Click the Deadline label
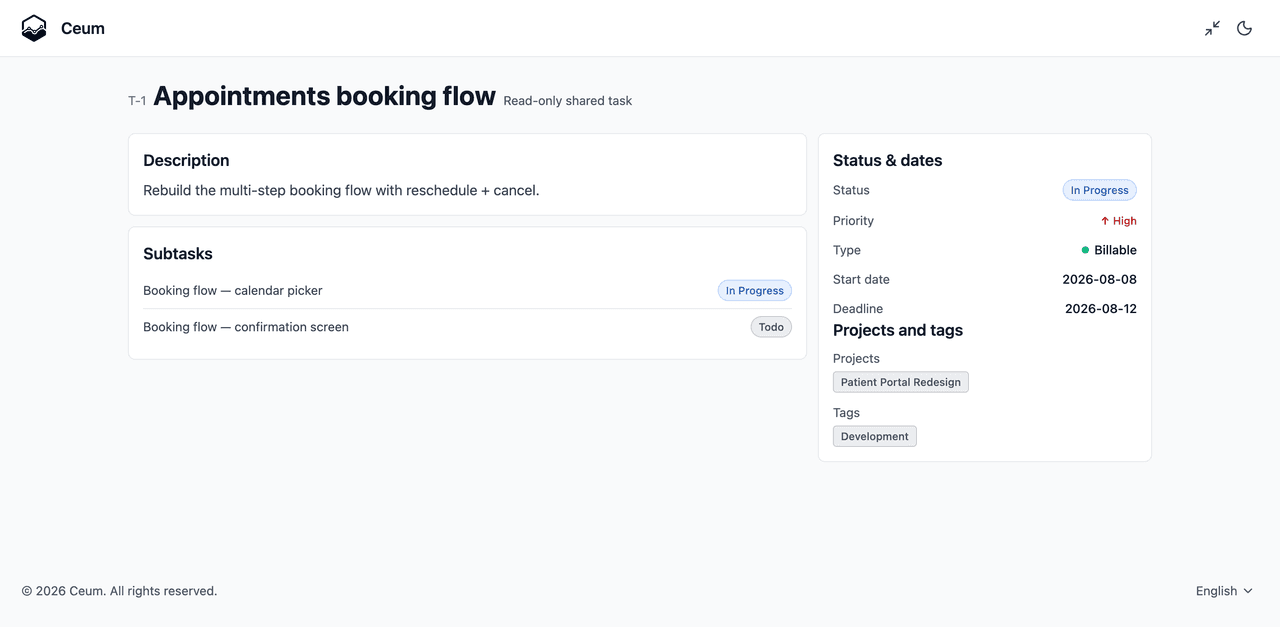The height and width of the screenshot is (627, 1280). coord(858,309)
